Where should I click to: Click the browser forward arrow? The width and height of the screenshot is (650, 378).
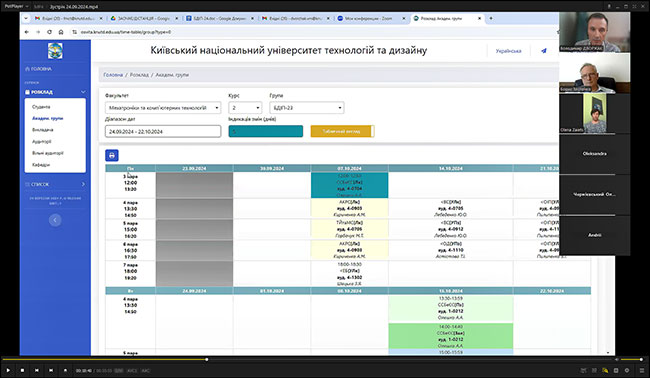[x=38, y=32]
